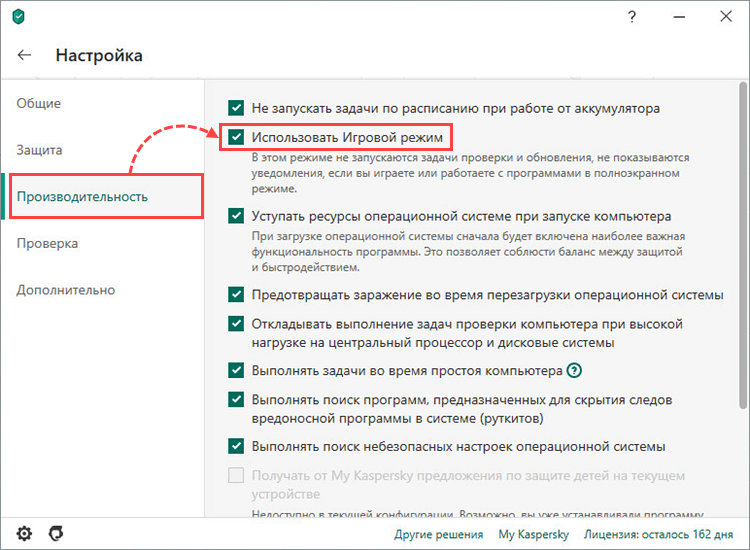This screenshot has height=550, width=750.
Task: Click the Kaspersky shield logo icon
Action: tap(18, 17)
